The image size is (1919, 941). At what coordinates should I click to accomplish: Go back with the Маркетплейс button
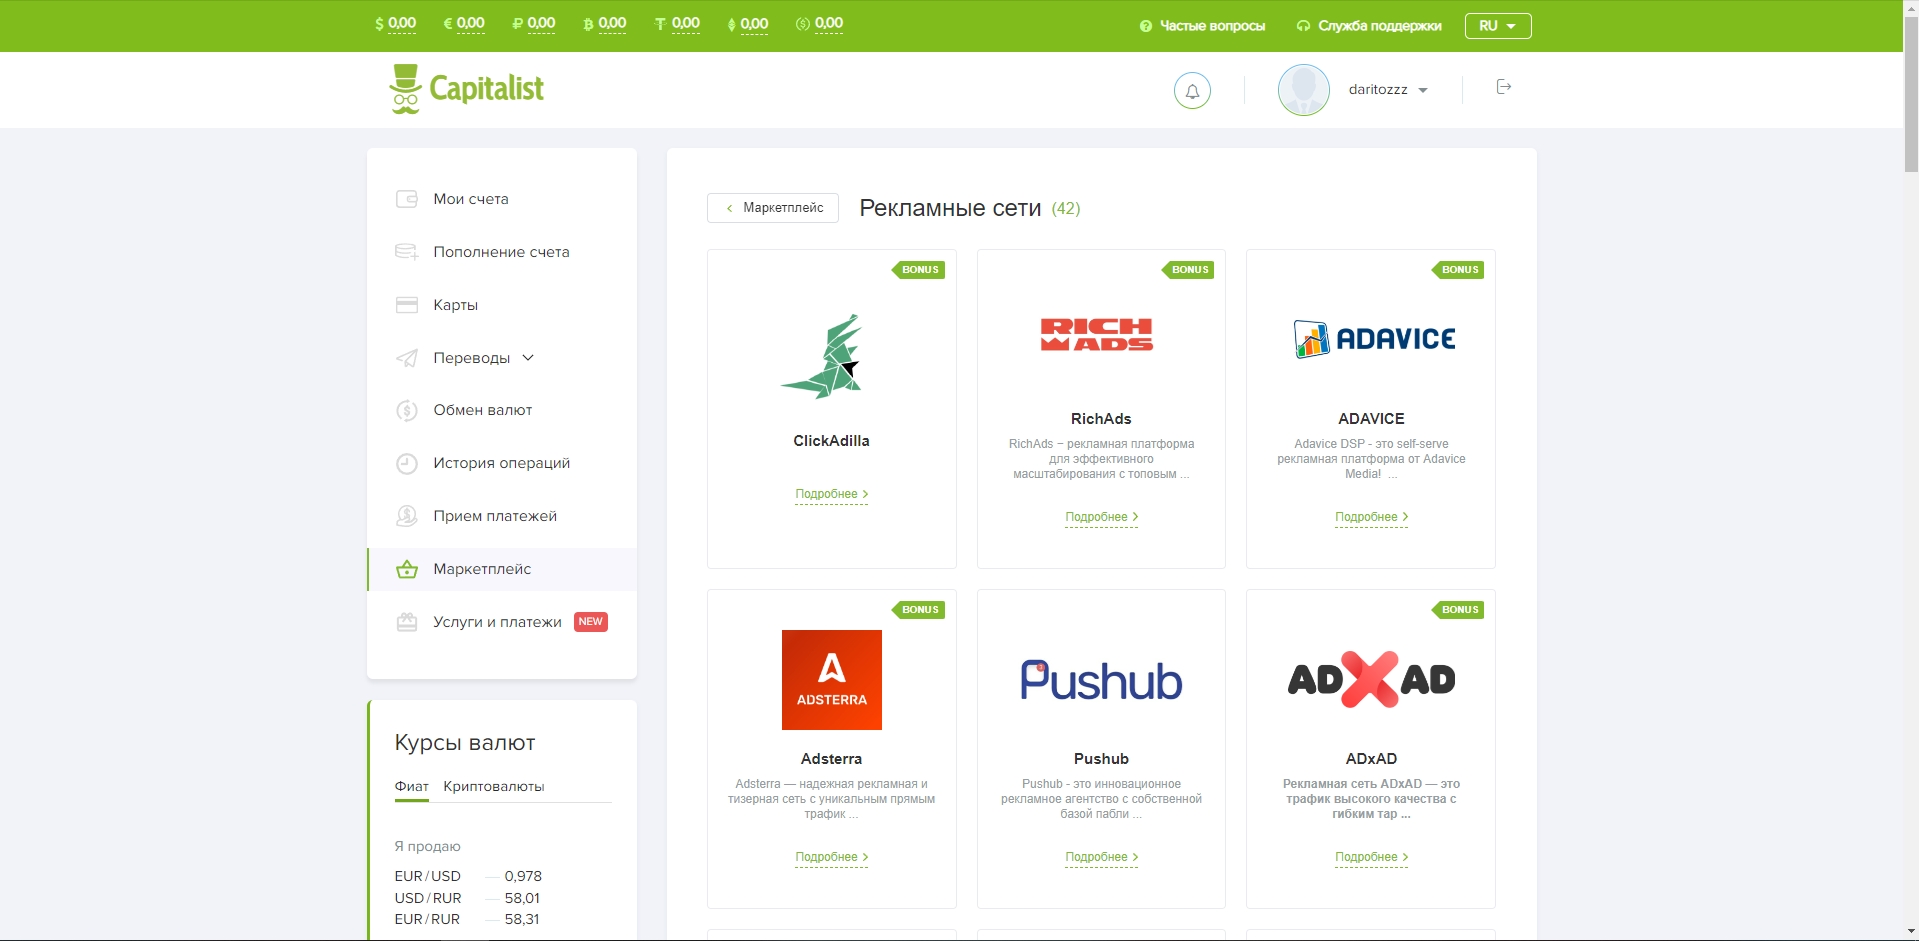[x=773, y=208]
